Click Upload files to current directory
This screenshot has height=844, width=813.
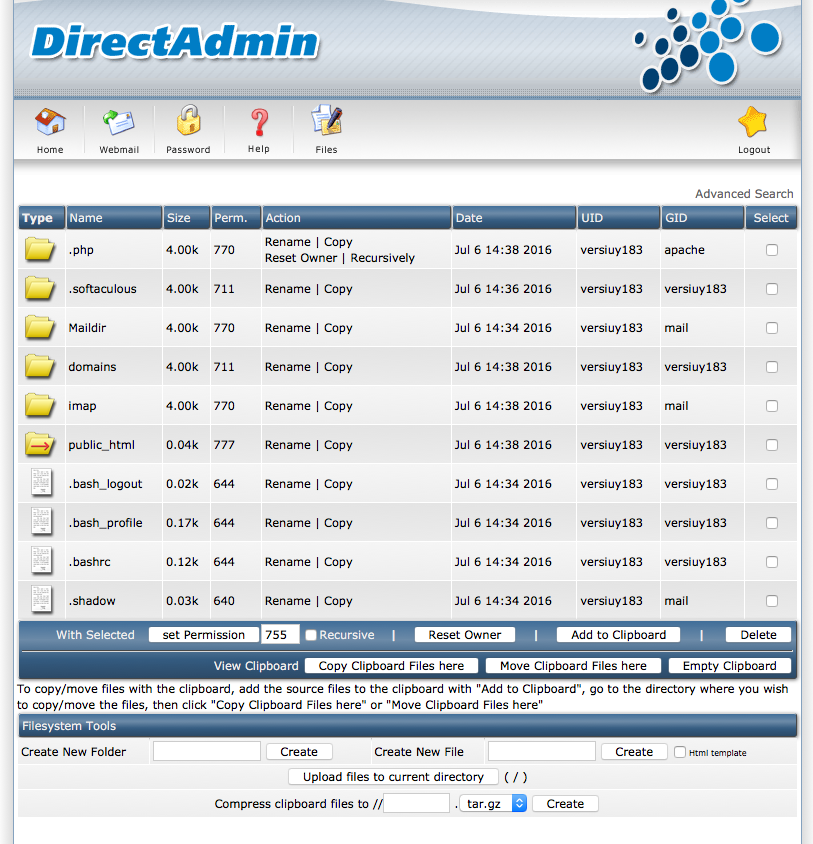click(393, 777)
